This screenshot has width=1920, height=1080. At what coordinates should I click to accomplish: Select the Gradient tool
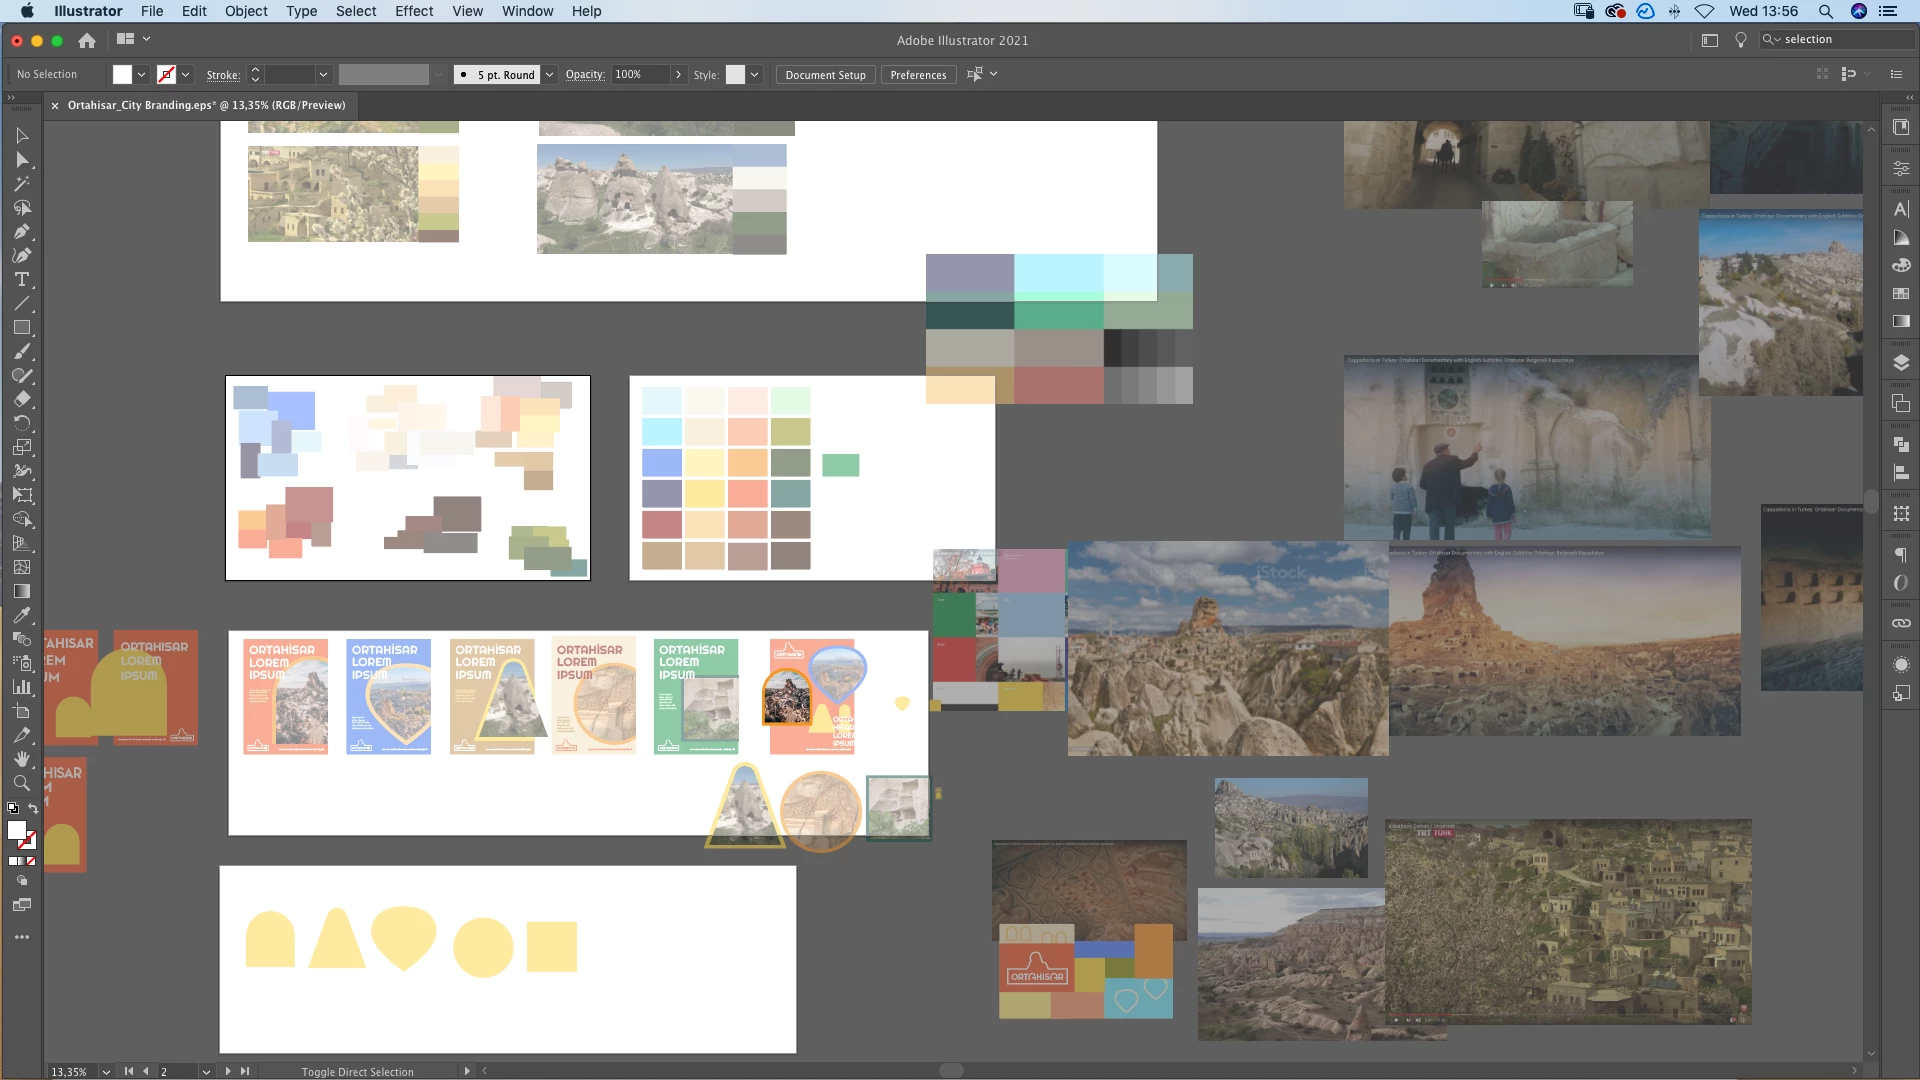coord(22,591)
